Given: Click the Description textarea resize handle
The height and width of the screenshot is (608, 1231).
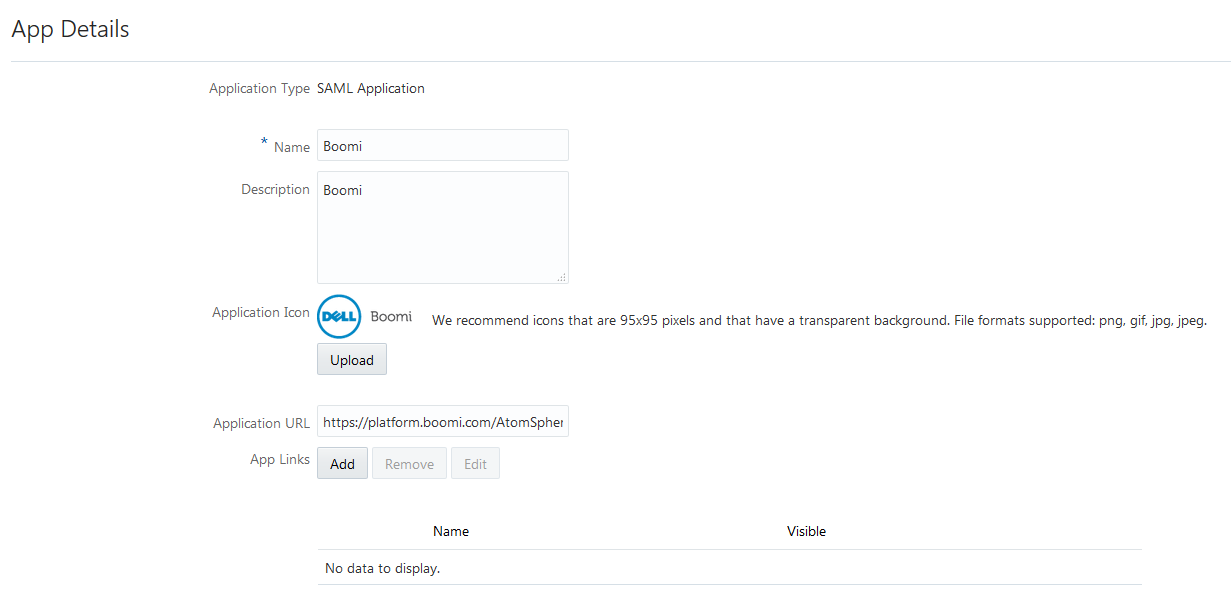Looking at the screenshot, I should [x=562, y=277].
